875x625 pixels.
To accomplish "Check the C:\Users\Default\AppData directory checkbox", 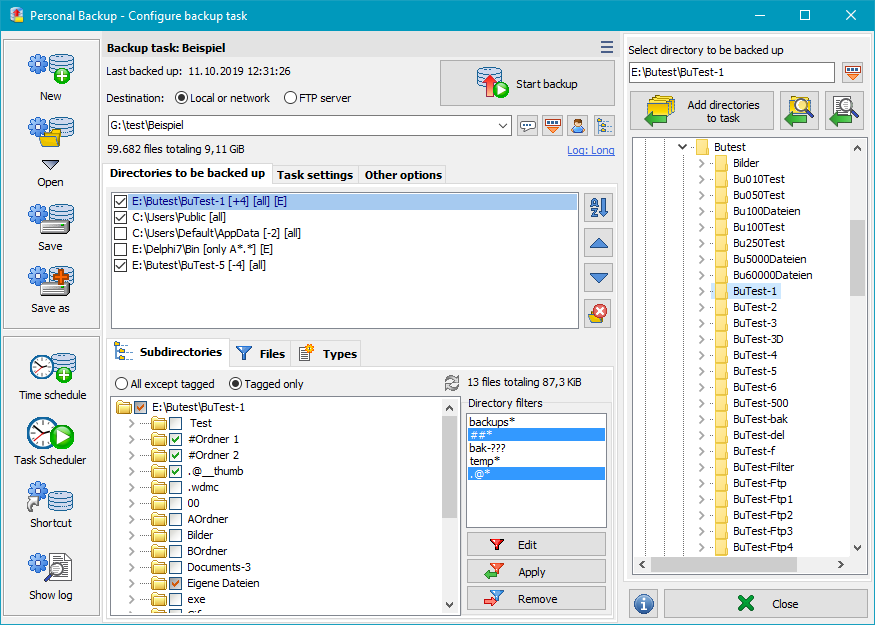I will 121,233.
